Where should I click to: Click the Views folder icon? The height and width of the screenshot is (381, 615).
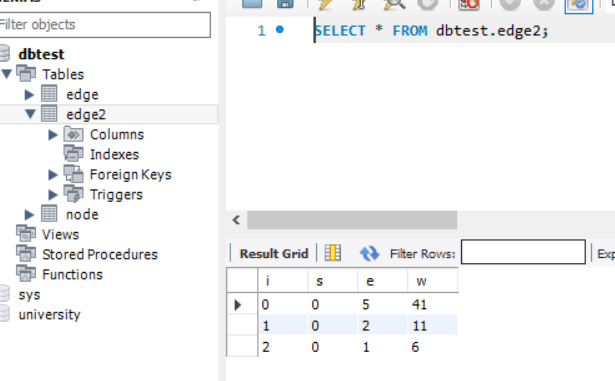[x=26, y=234]
